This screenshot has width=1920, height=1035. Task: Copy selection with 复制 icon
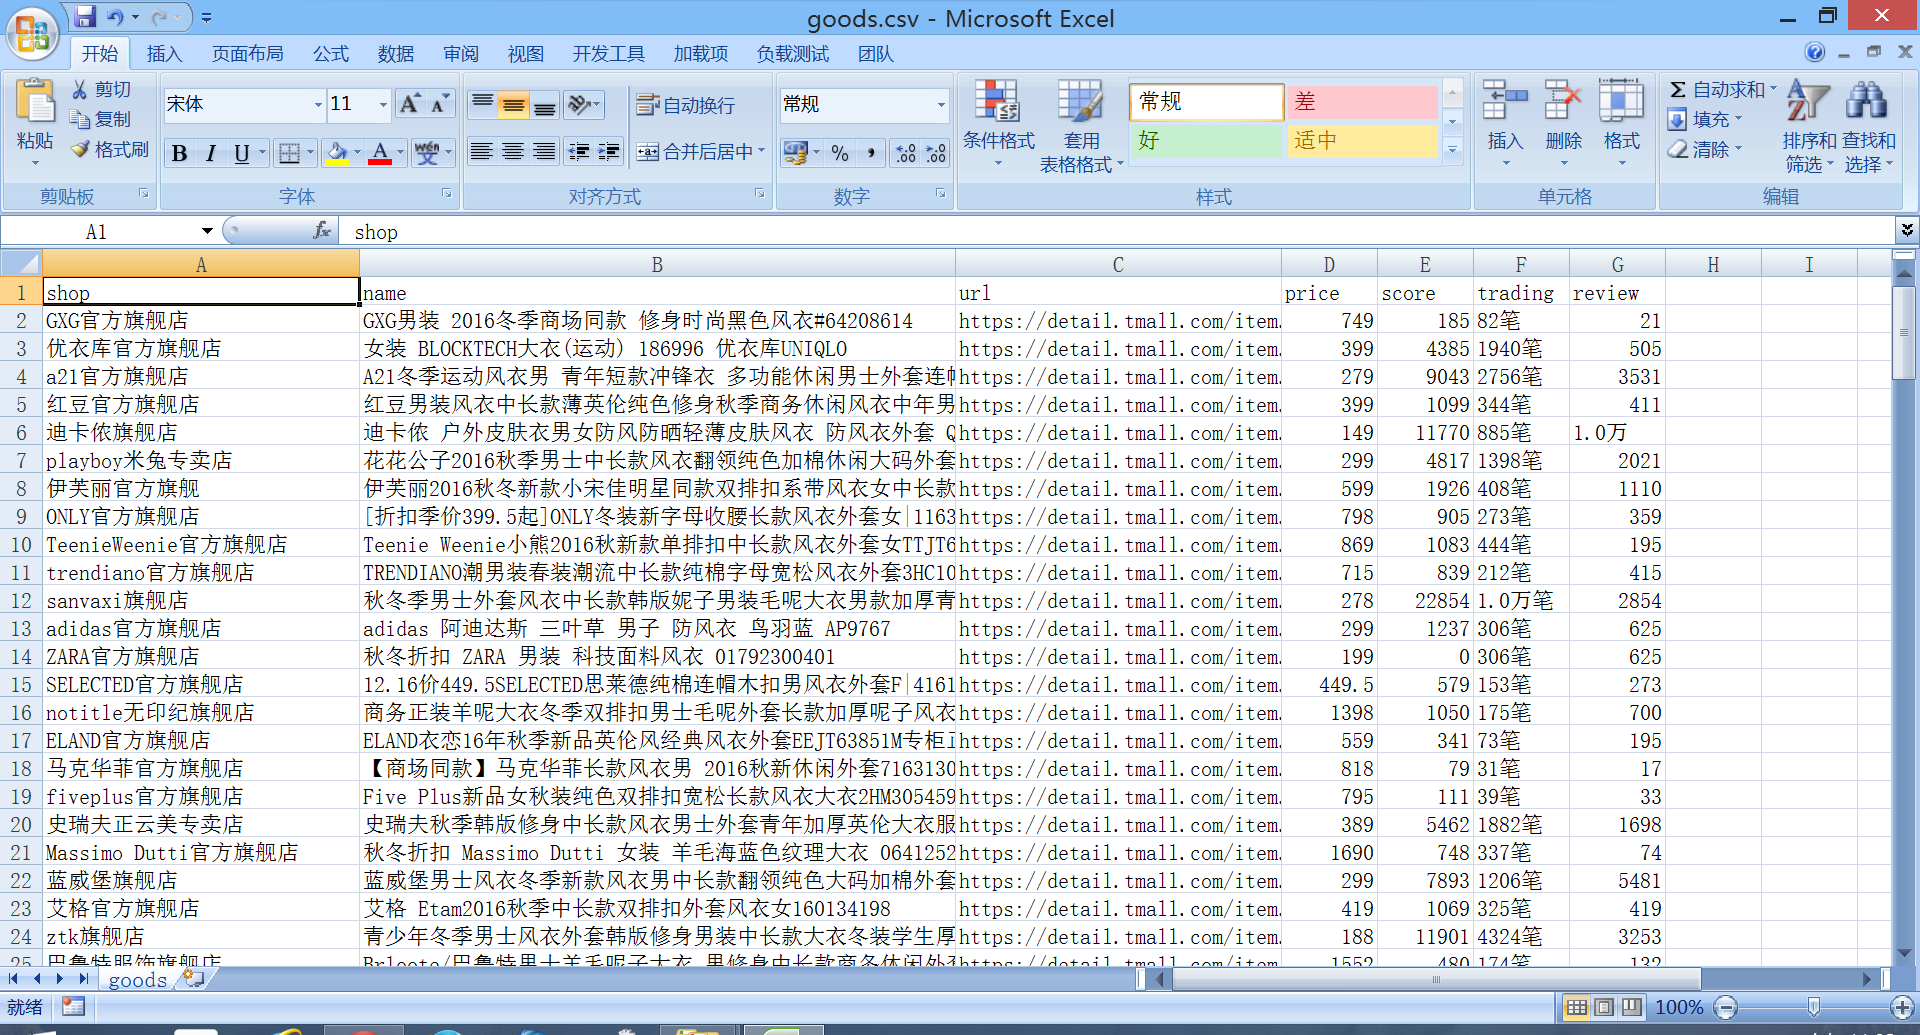click(x=80, y=119)
